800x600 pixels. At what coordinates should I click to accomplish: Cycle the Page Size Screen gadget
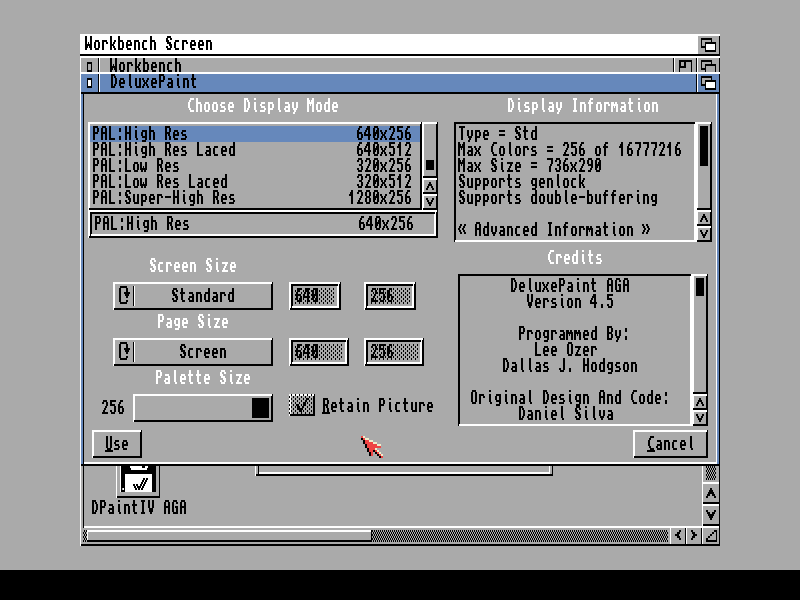click(x=193, y=352)
